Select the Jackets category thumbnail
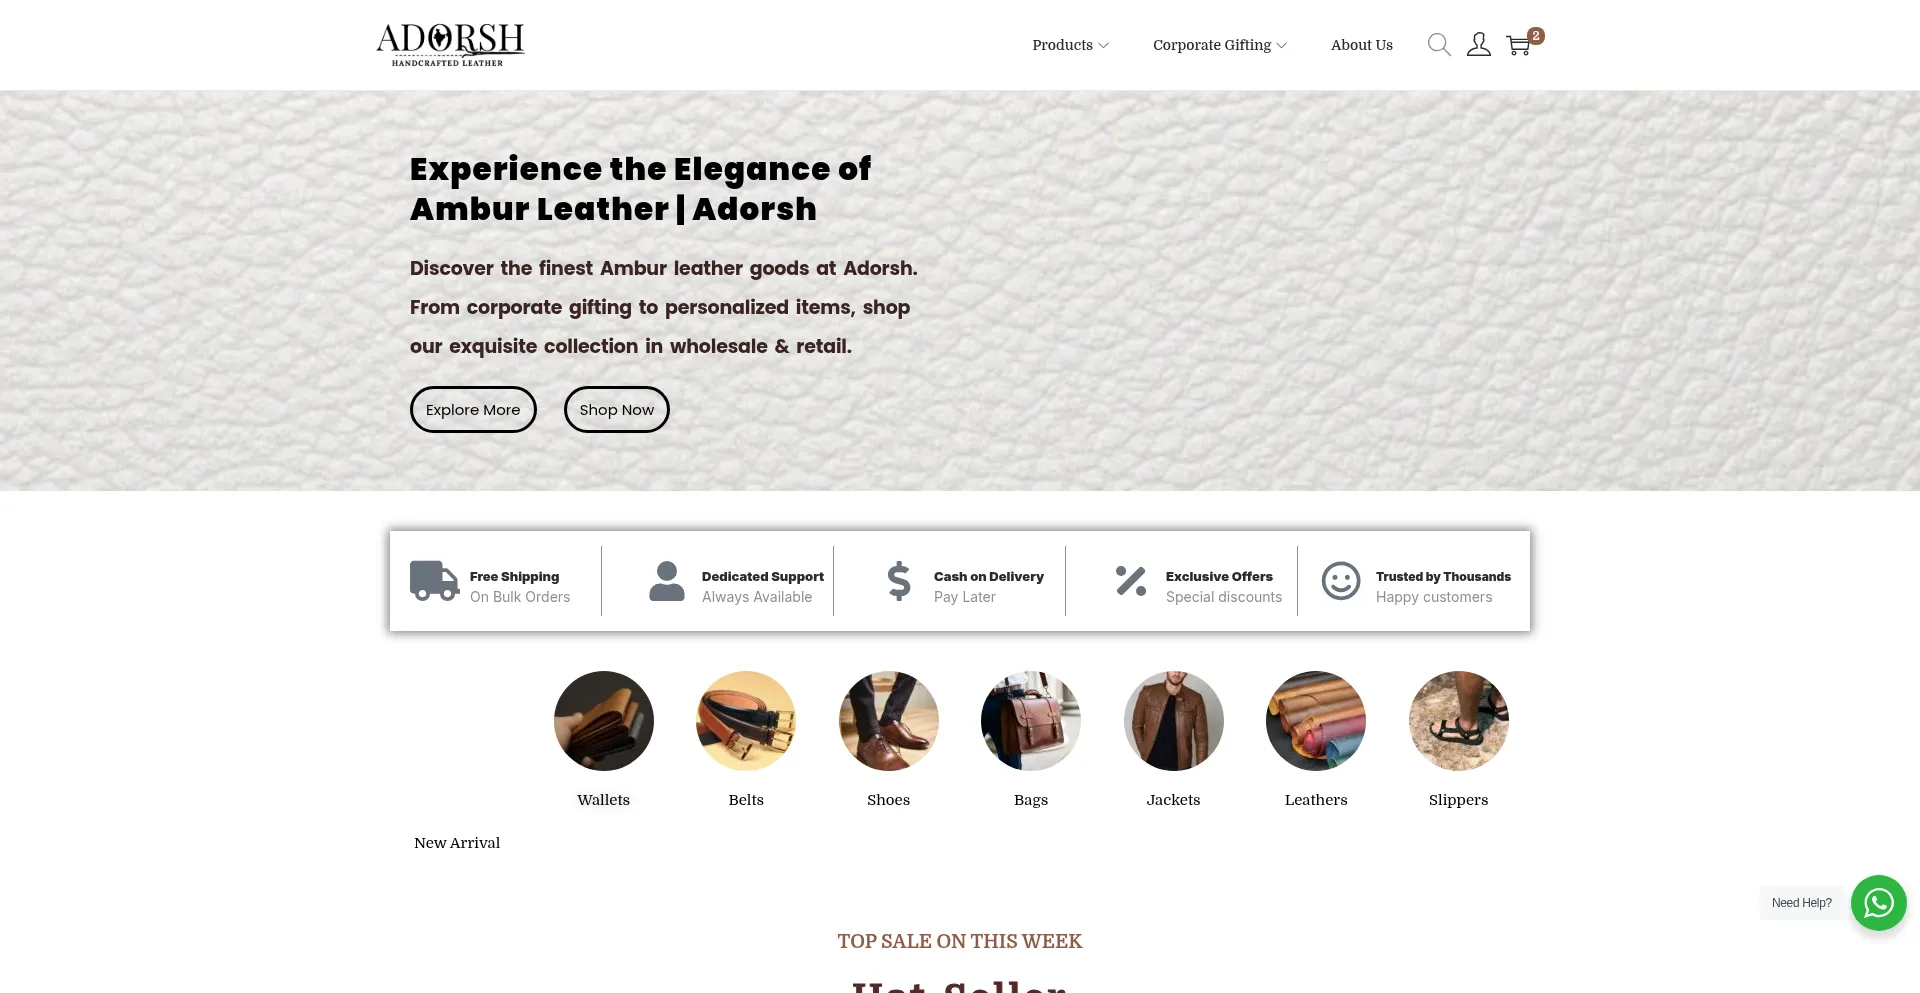Image resolution: width=1920 pixels, height=993 pixels. [1174, 721]
